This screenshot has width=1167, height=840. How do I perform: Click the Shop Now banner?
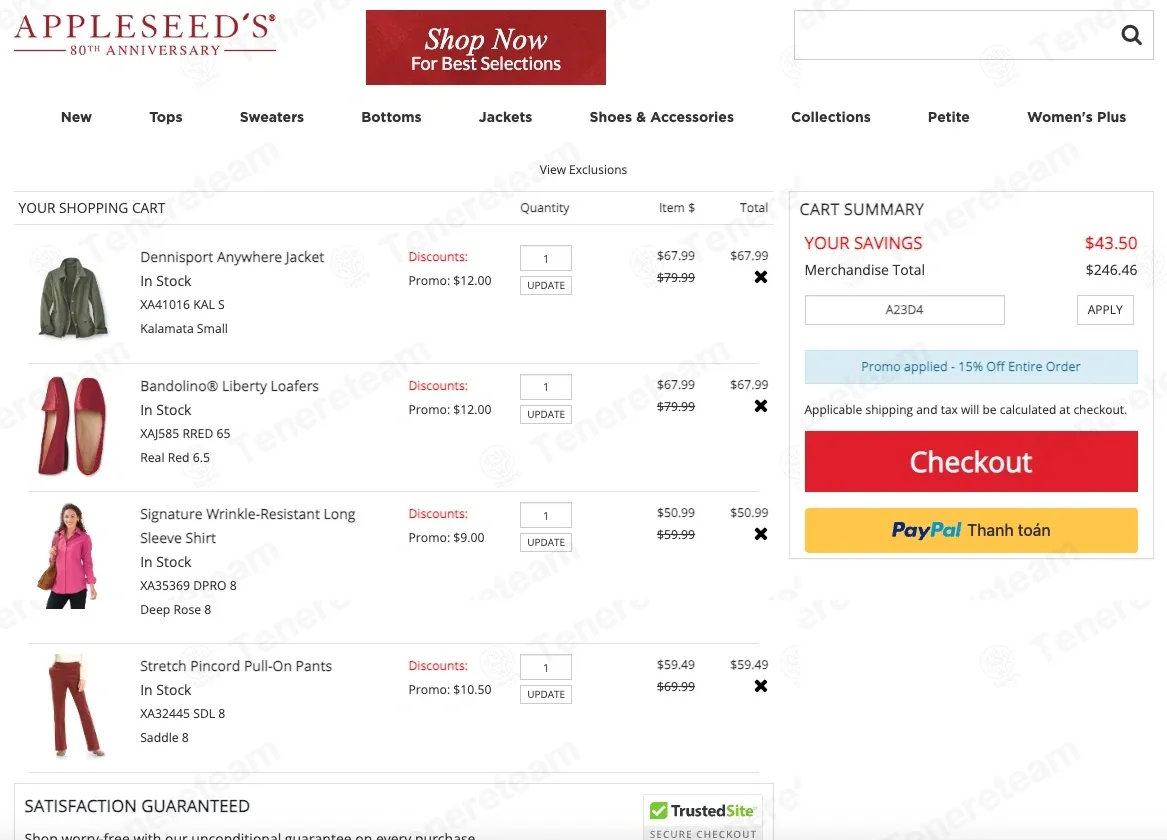[x=486, y=48]
